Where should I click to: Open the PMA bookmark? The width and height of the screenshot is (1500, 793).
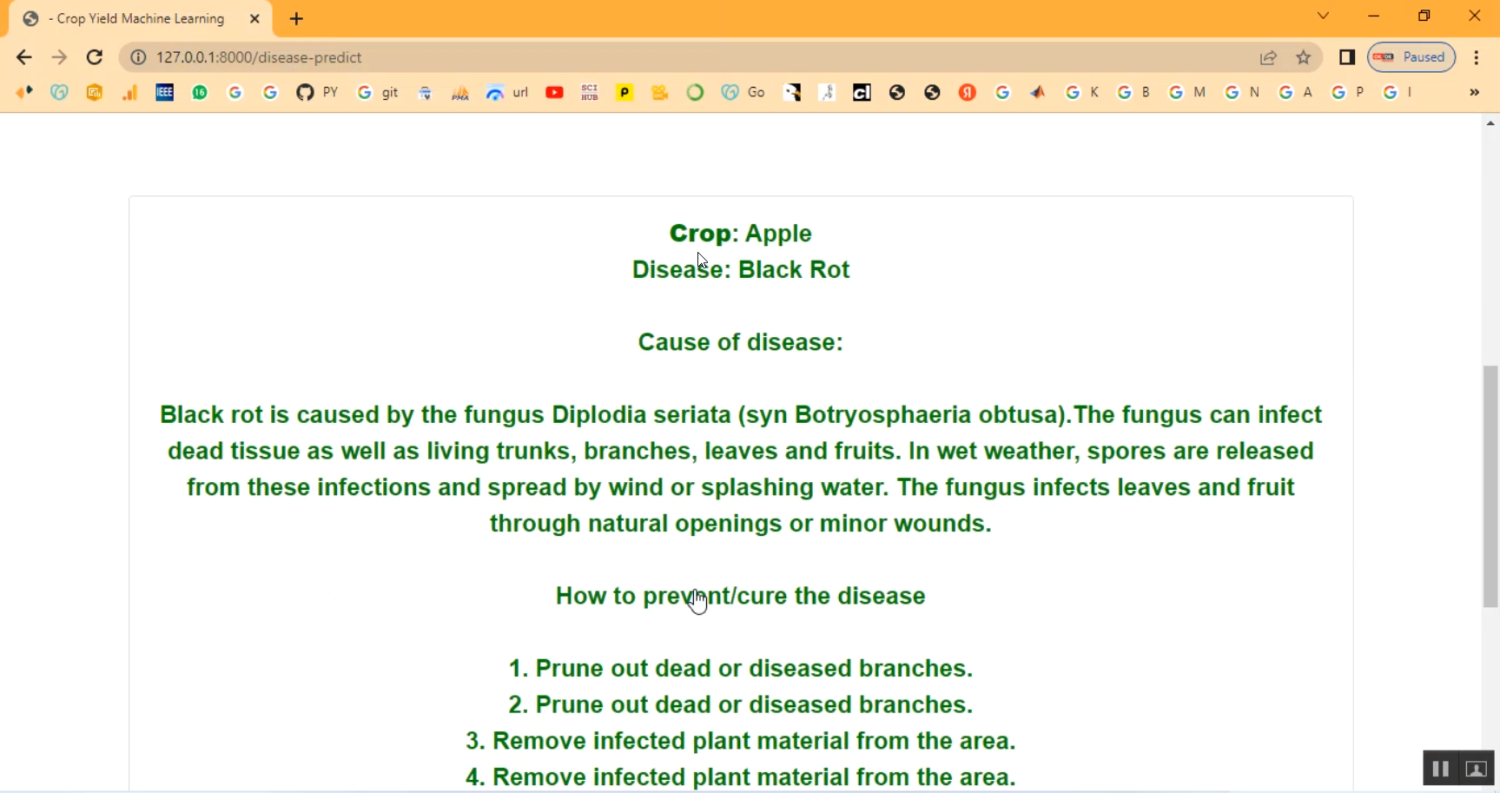460,92
